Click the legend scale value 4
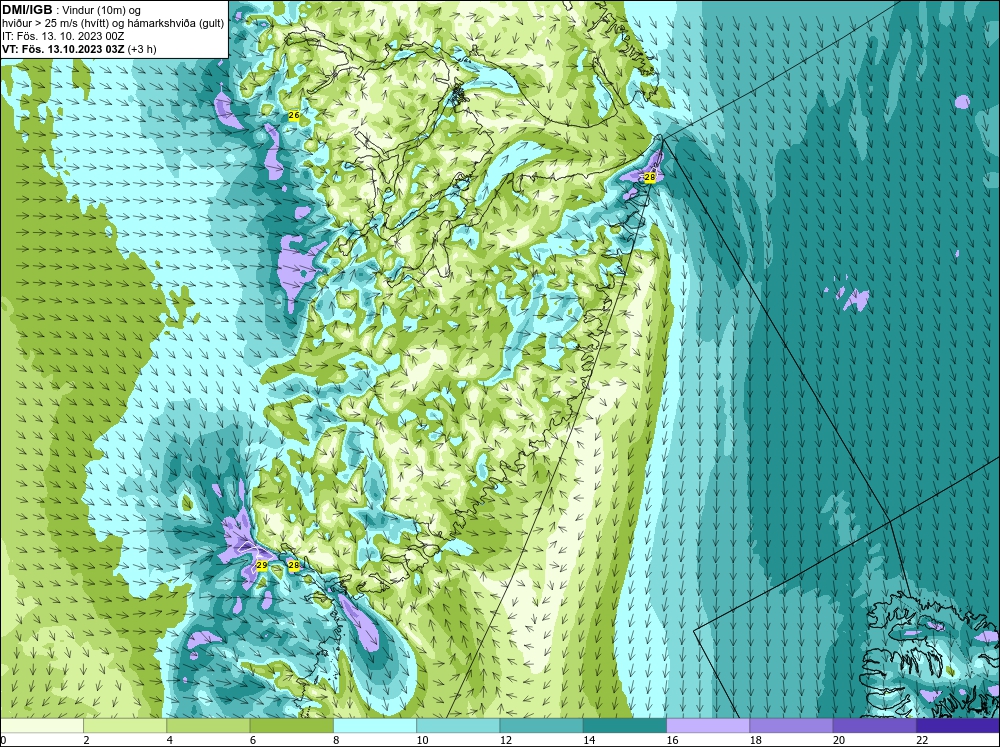 [x=170, y=740]
